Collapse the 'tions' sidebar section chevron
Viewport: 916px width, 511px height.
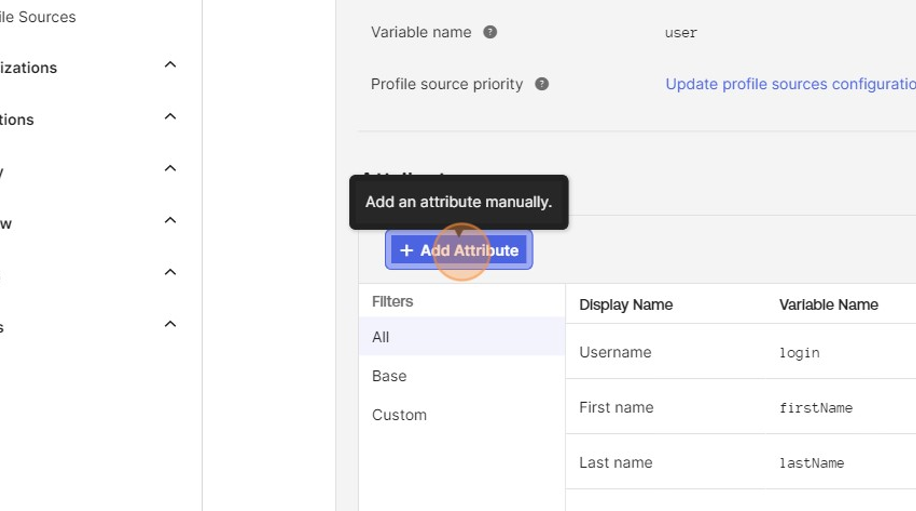170,116
